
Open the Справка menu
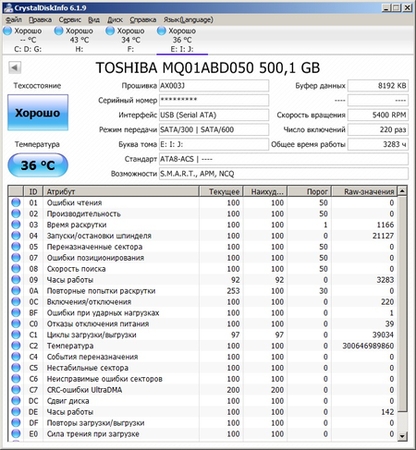pos(143,20)
